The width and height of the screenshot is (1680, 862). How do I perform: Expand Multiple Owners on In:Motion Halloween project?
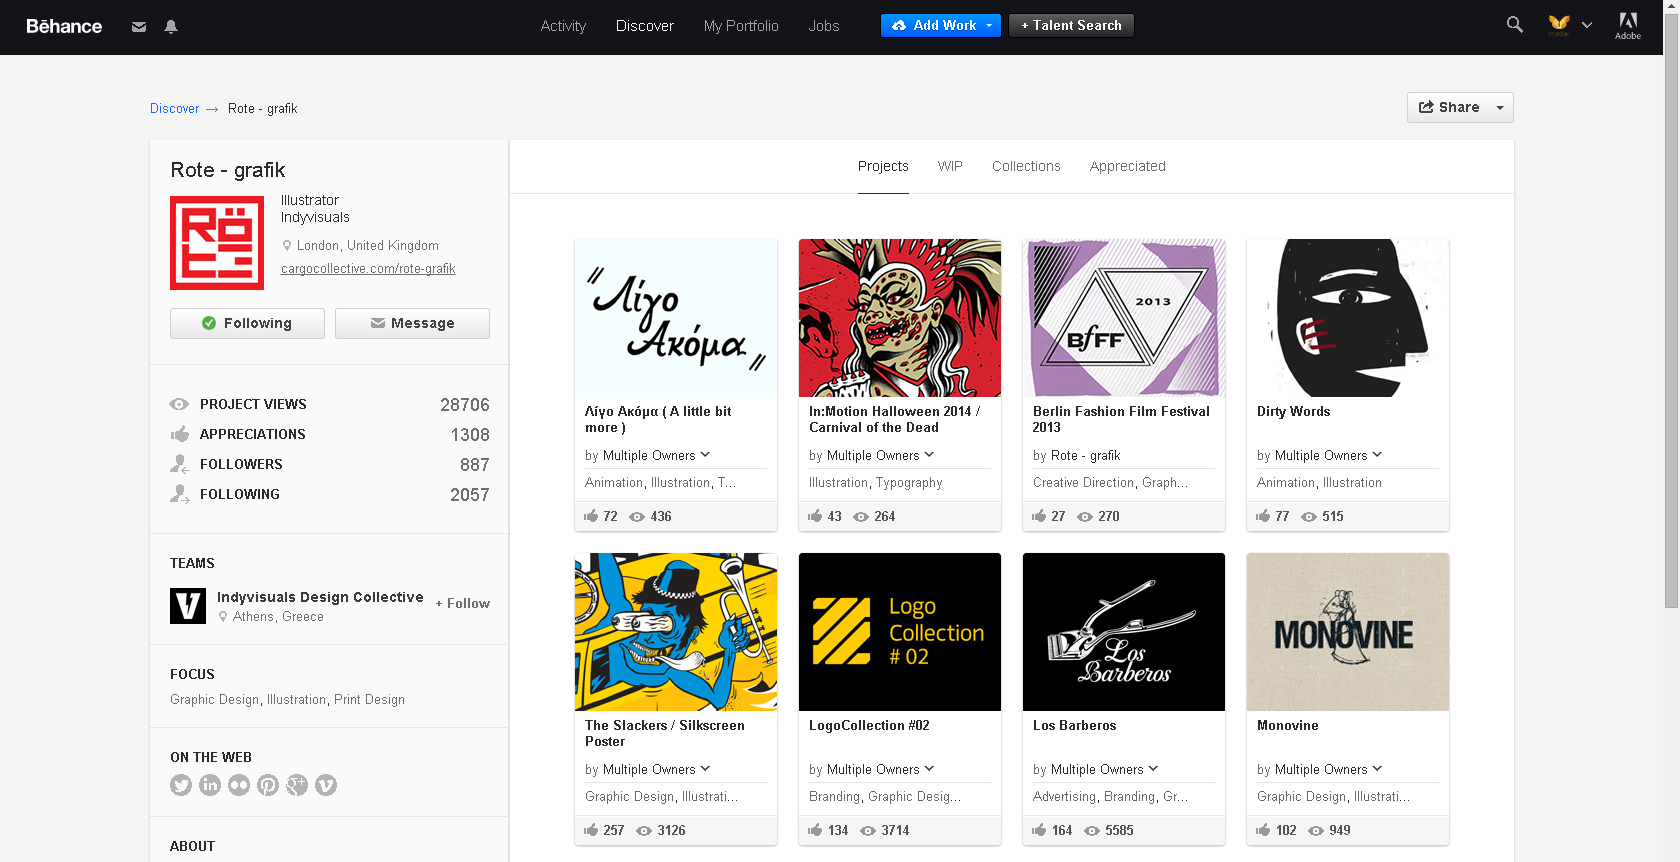coord(929,455)
